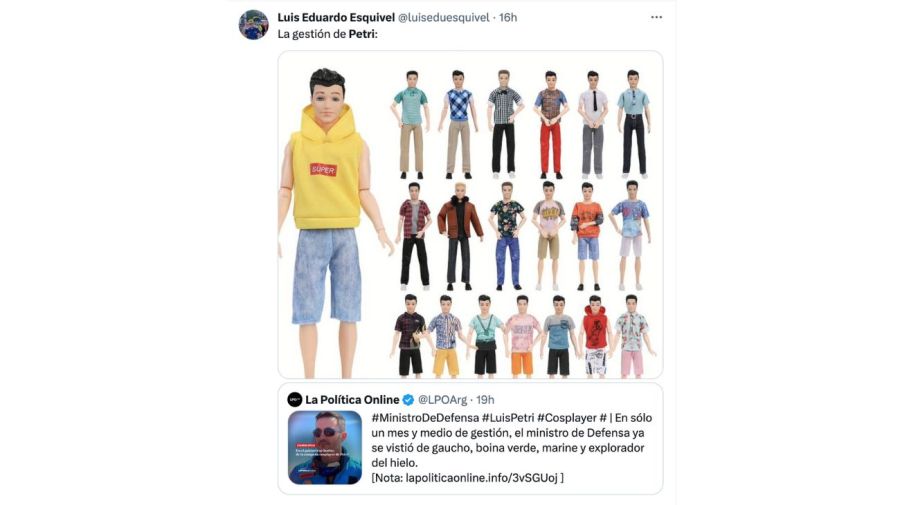The height and width of the screenshot is (505, 900).
Task: Click the 19h timestamp of quoted tweet
Action: pos(485,400)
